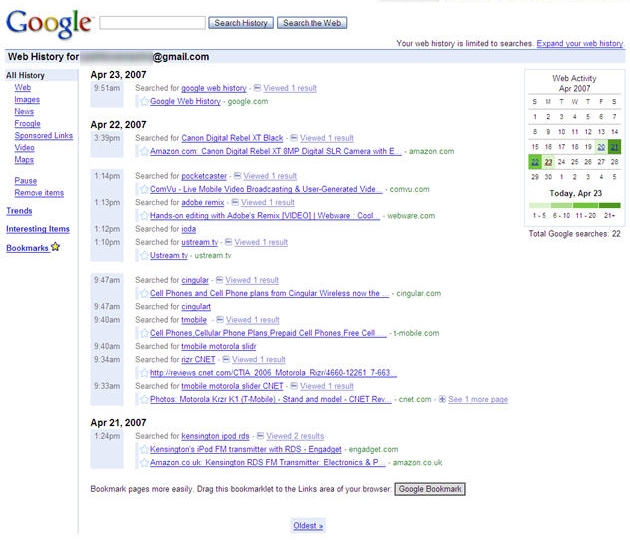
Task: Collapse results icon for rizr CNET search
Action: pyautogui.click(x=226, y=359)
